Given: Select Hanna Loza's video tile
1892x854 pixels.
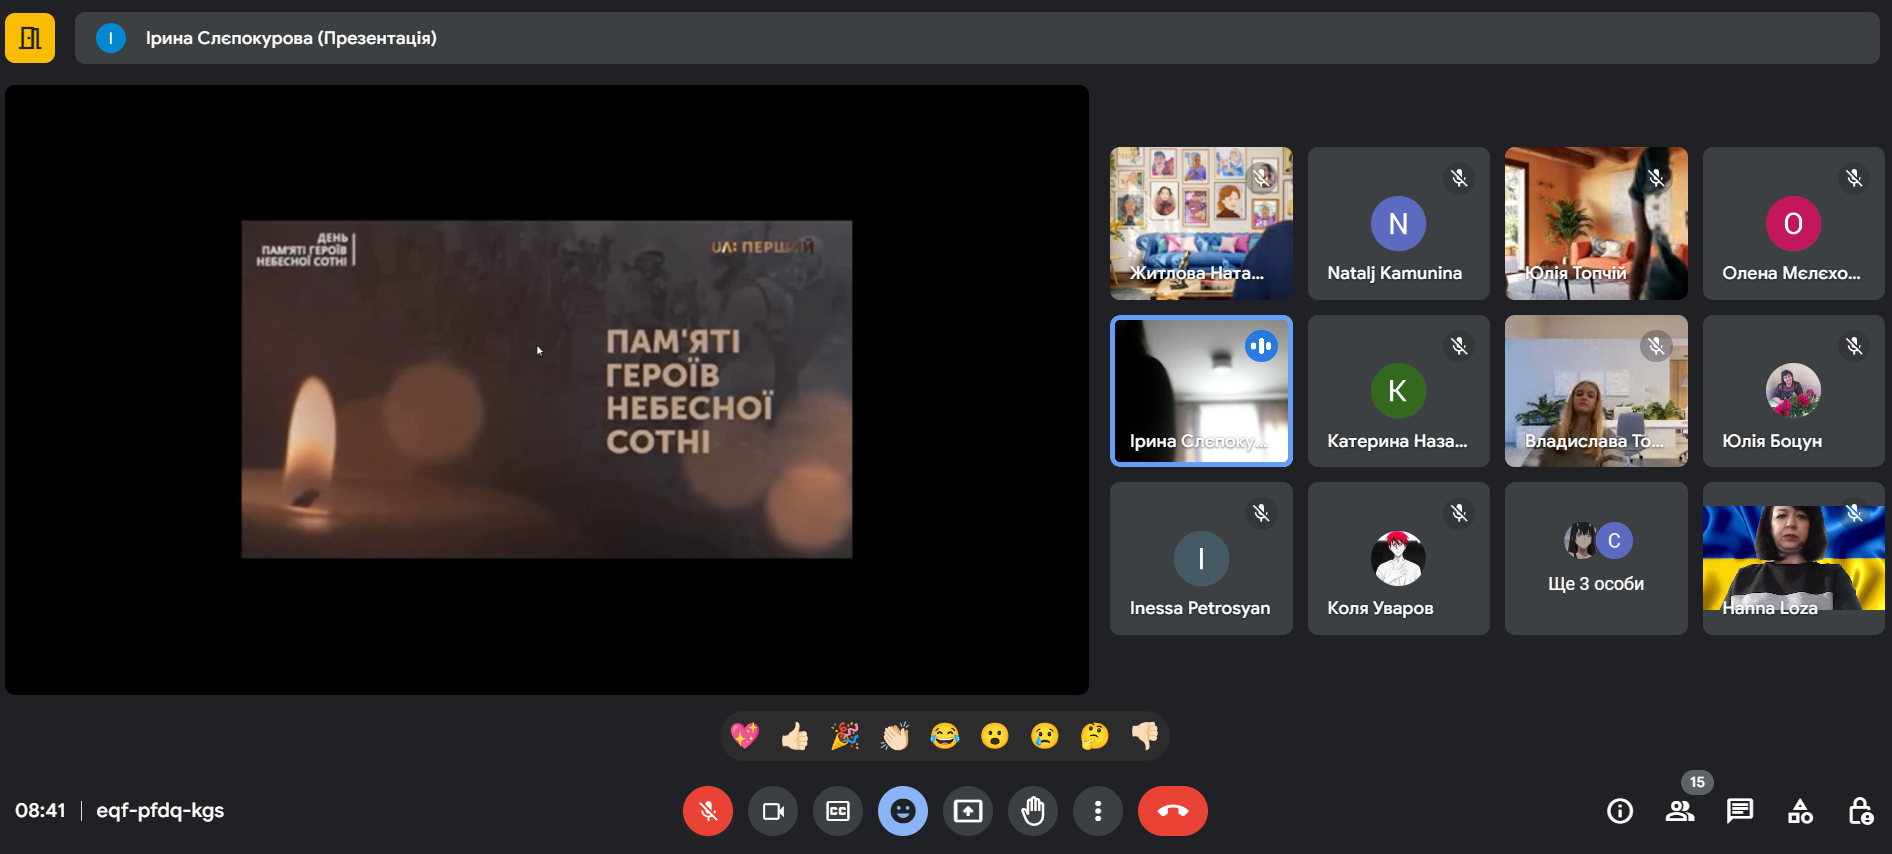Looking at the screenshot, I should point(1793,559).
